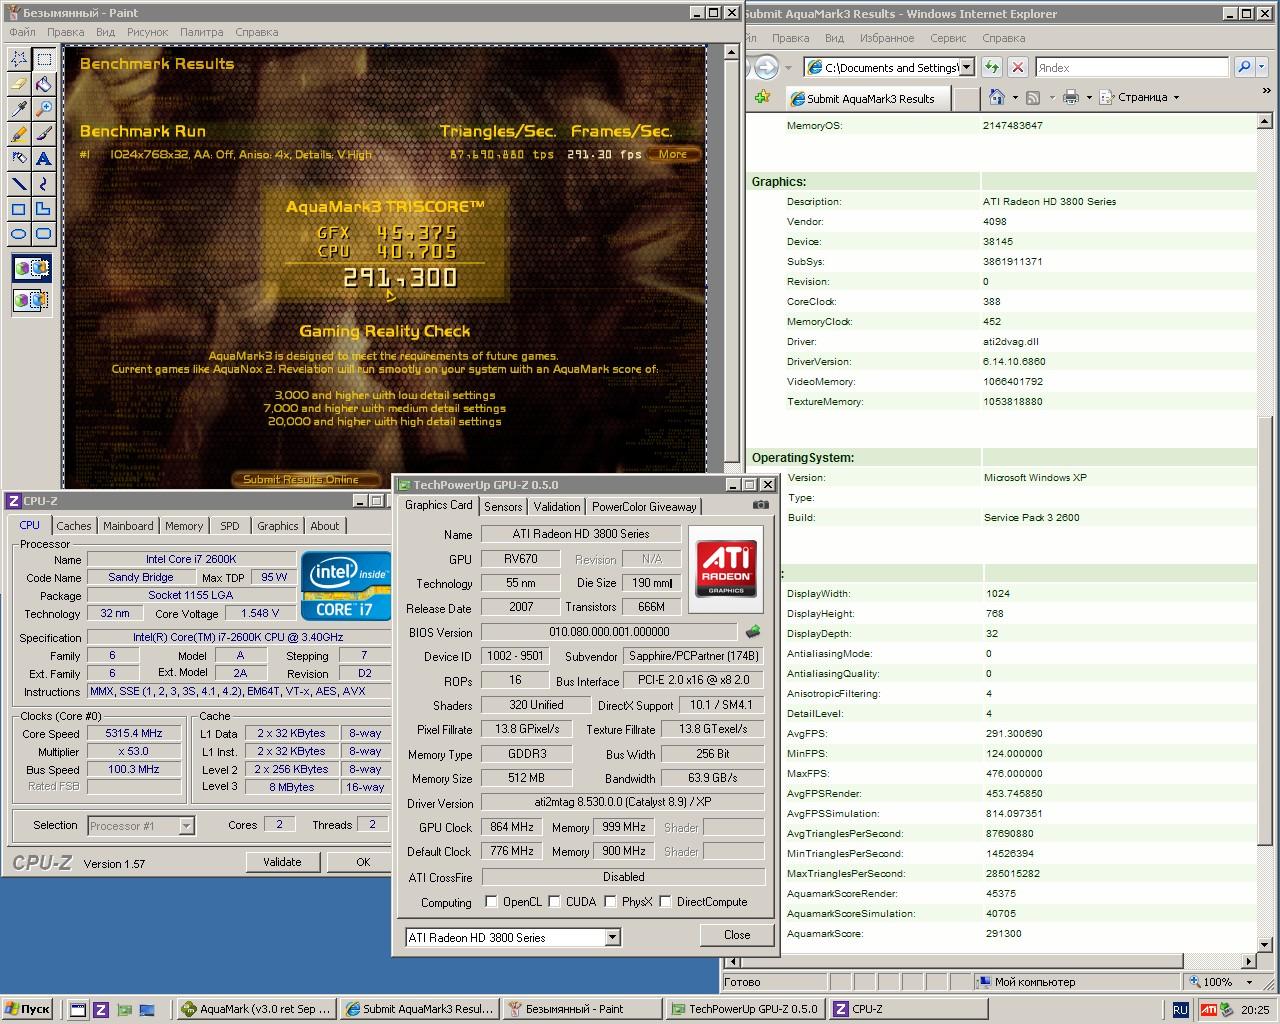
Task: Select the rectangular Select tool in Paint
Action: [44, 59]
